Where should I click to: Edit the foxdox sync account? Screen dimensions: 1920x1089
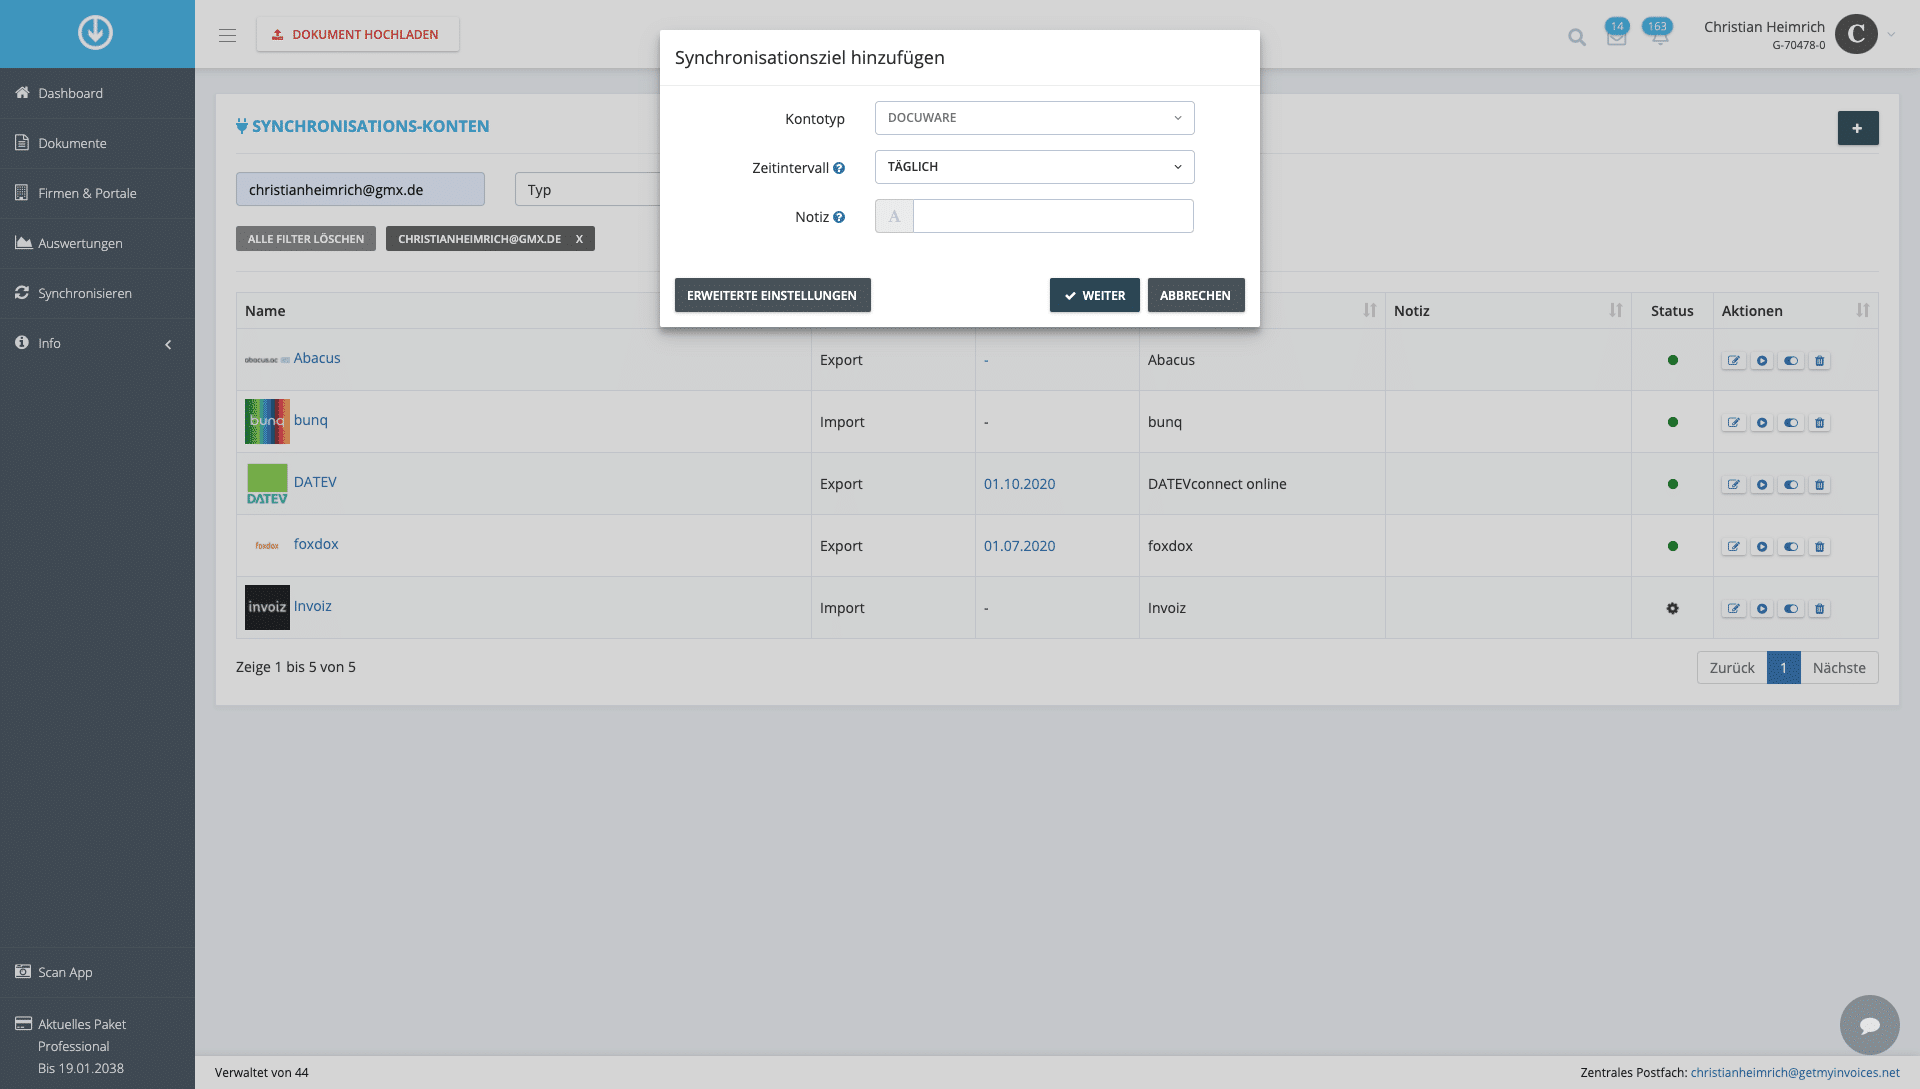click(x=1733, y=547)
